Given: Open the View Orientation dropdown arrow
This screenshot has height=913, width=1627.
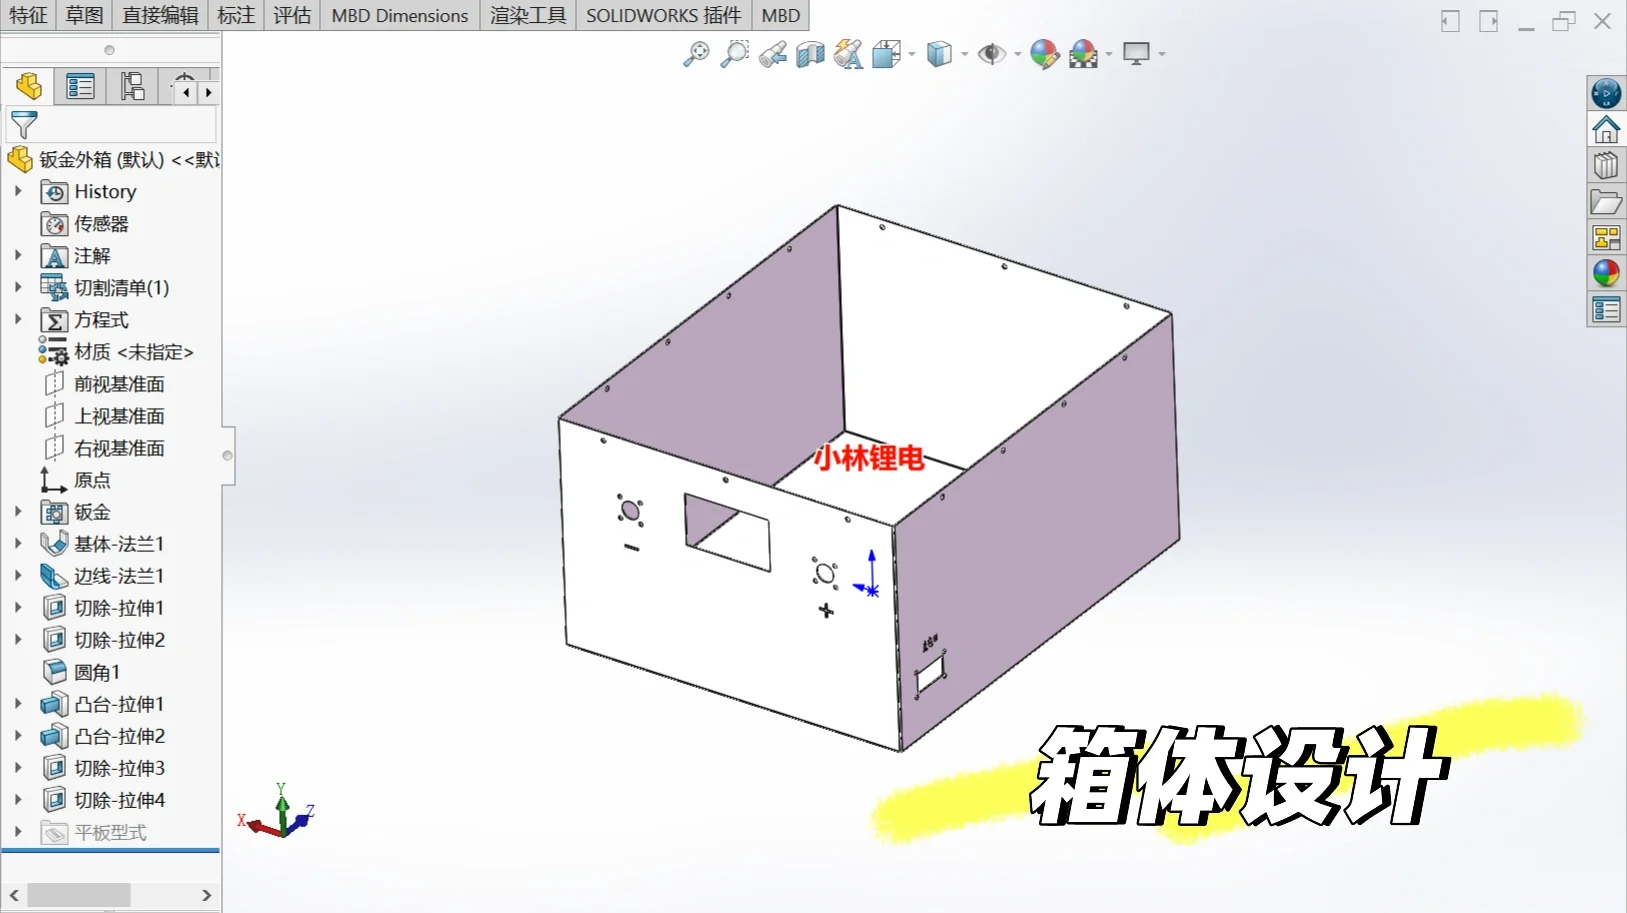Looking at the screenshot, I should (x=911, y=54).
